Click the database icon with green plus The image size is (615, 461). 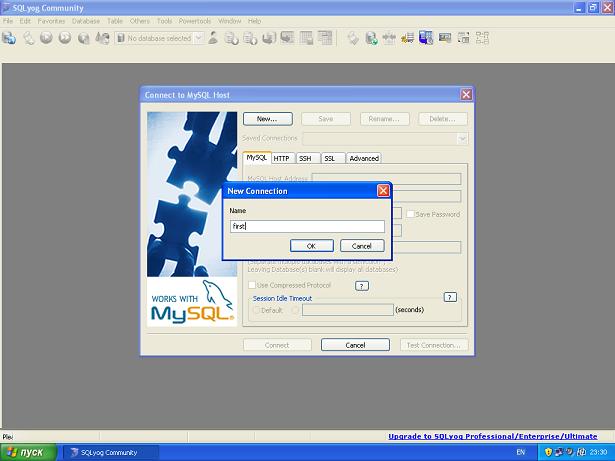click(x=371, y=38)
